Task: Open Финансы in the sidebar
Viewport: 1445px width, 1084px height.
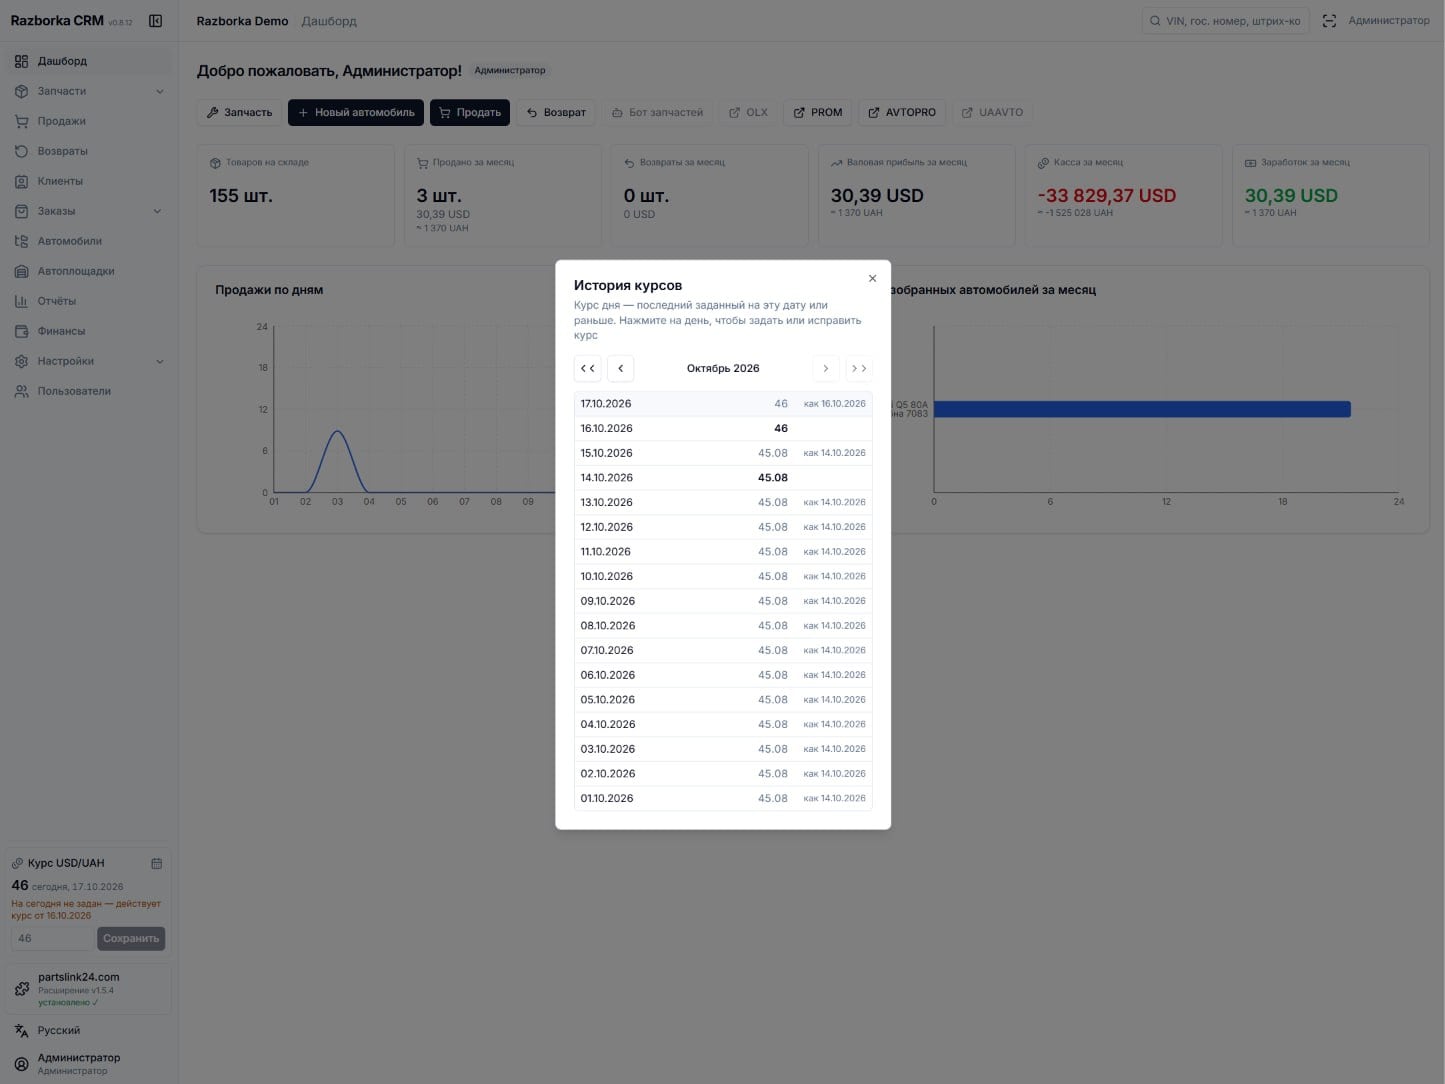Action: point(88,331)
